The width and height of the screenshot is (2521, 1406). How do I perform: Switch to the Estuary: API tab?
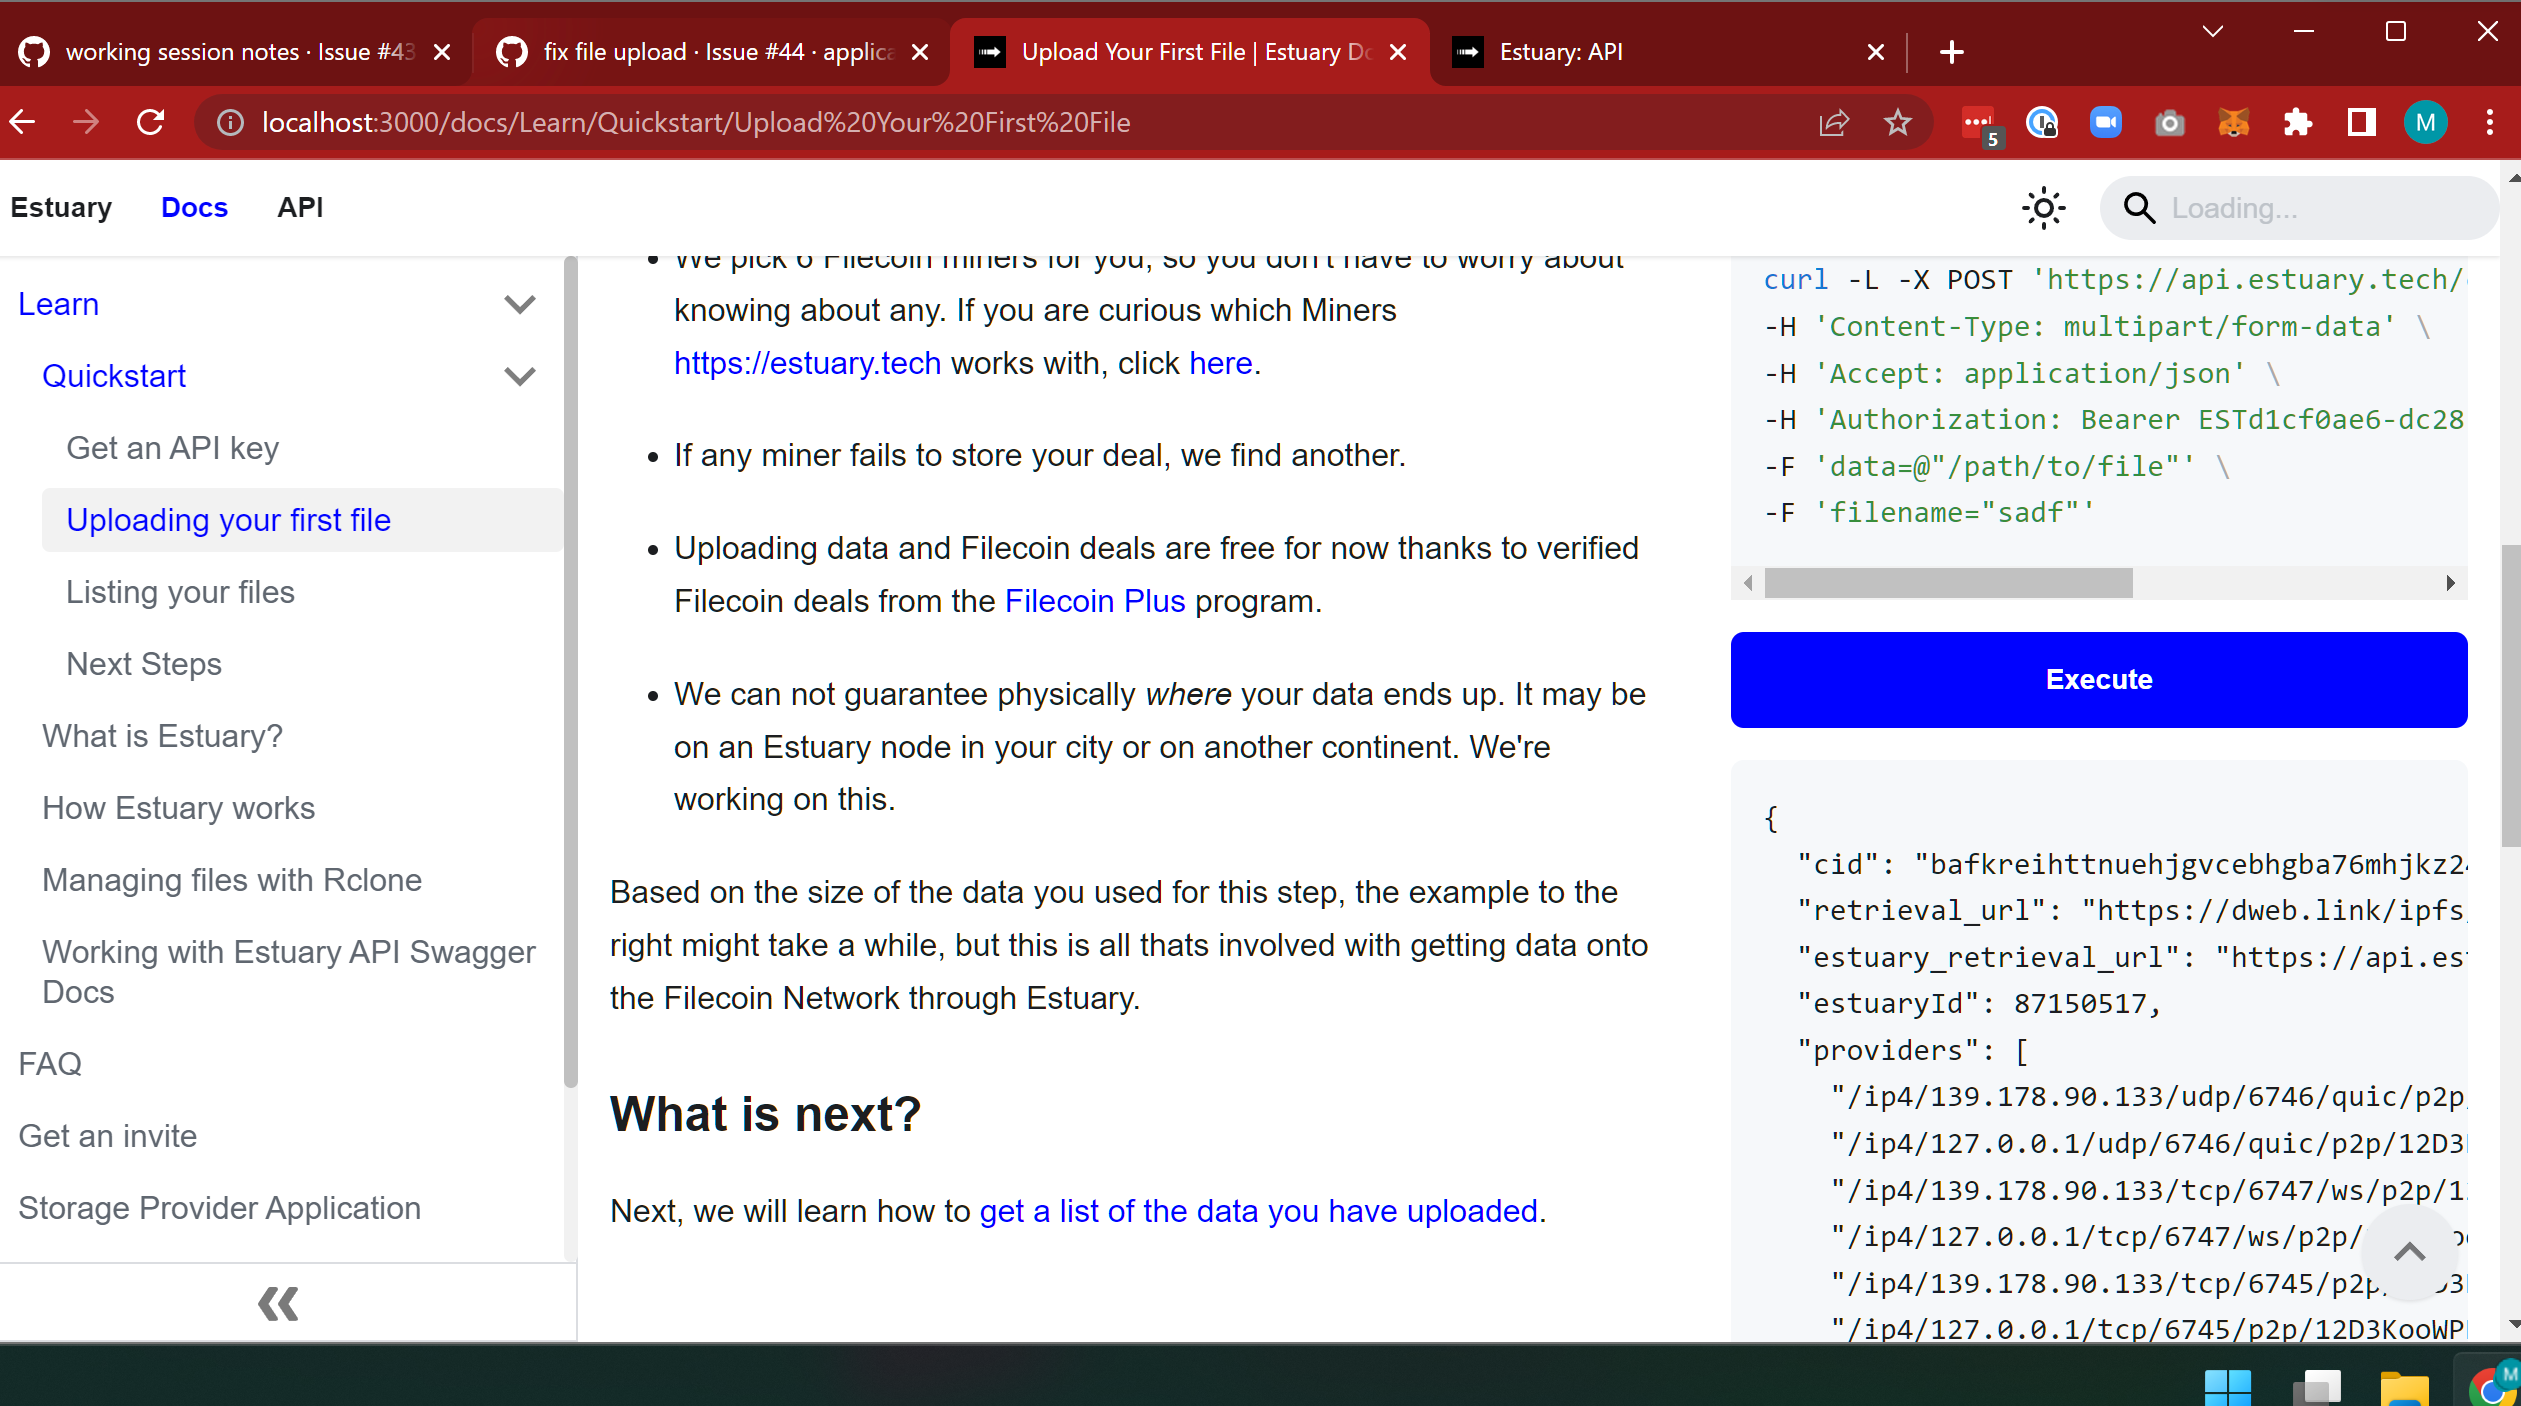click(1563, 51)
